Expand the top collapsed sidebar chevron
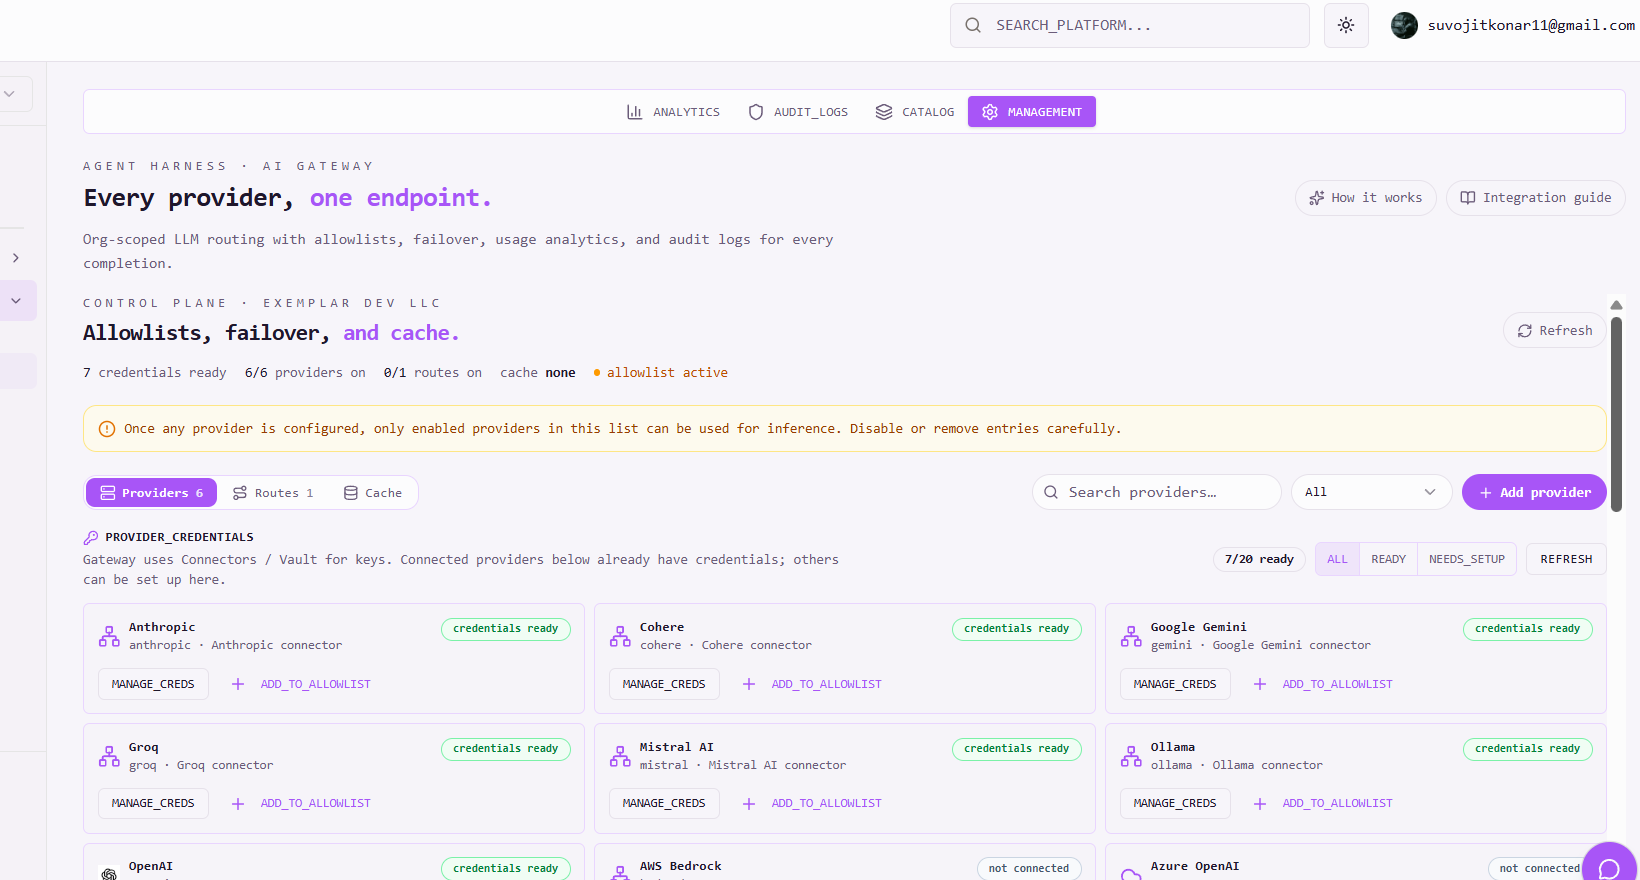 click(9, 94)
